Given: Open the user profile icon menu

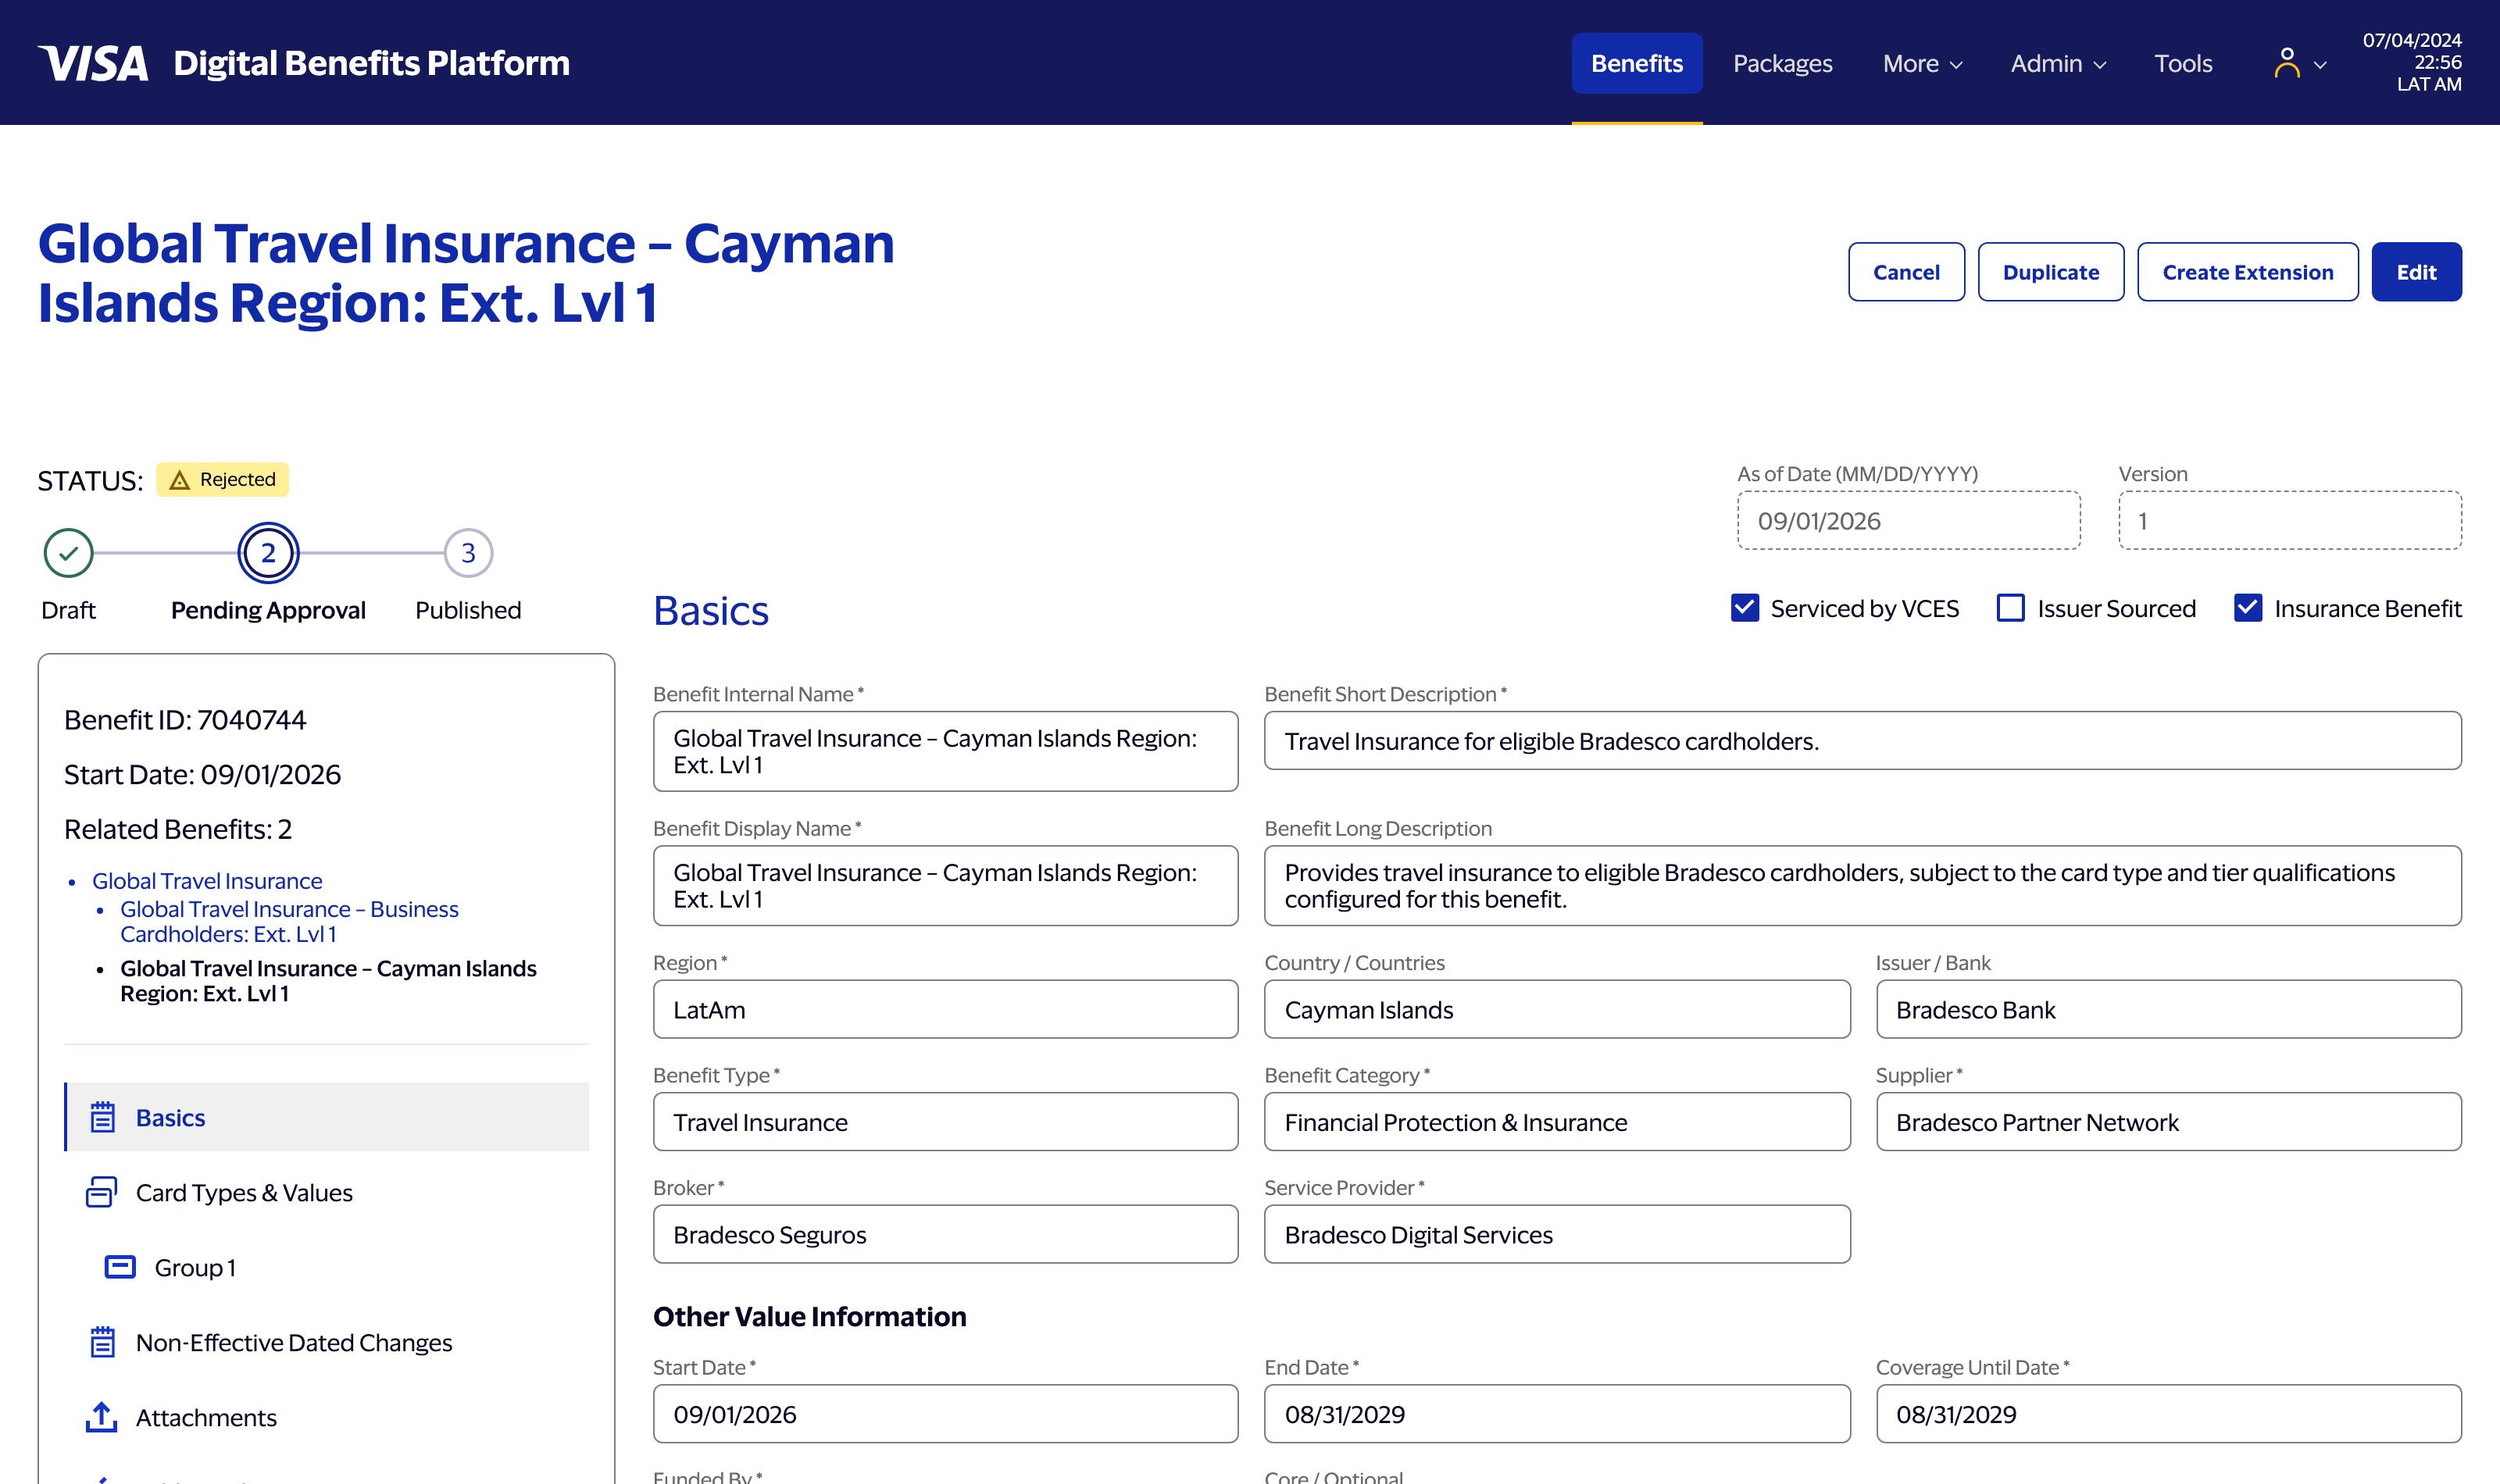Looking at the screenshot, I should 2286,63.
